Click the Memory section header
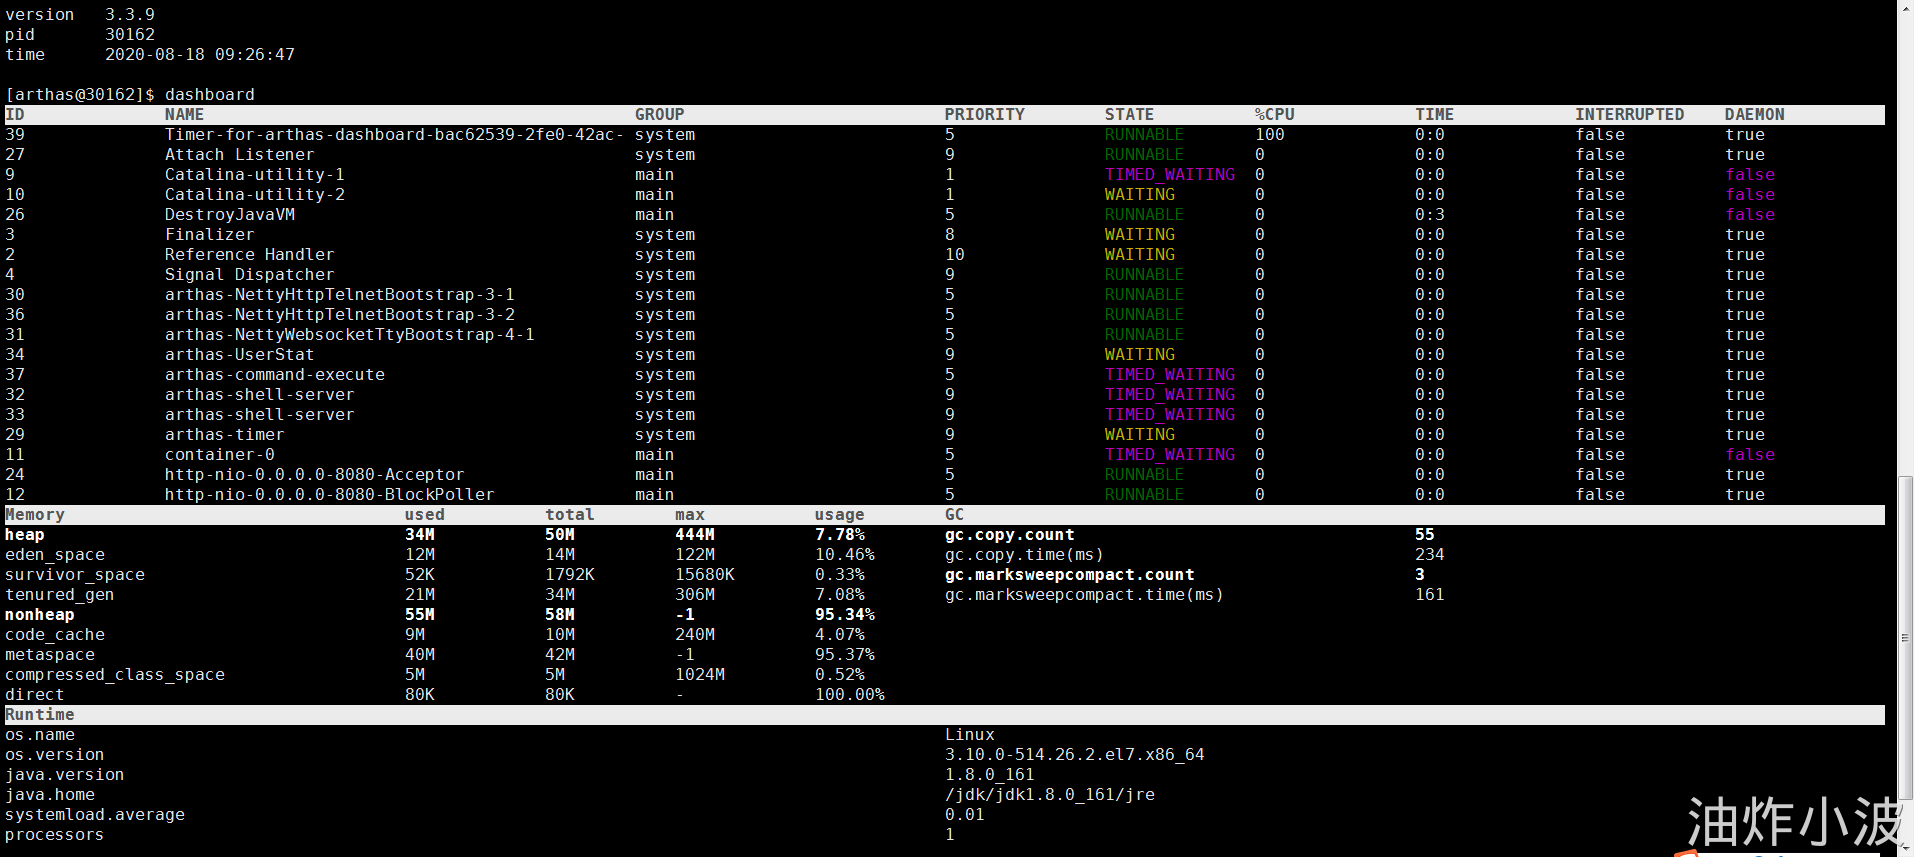Image resolution: width=1914 pixels, height=857 pixels. coord(35,515)
